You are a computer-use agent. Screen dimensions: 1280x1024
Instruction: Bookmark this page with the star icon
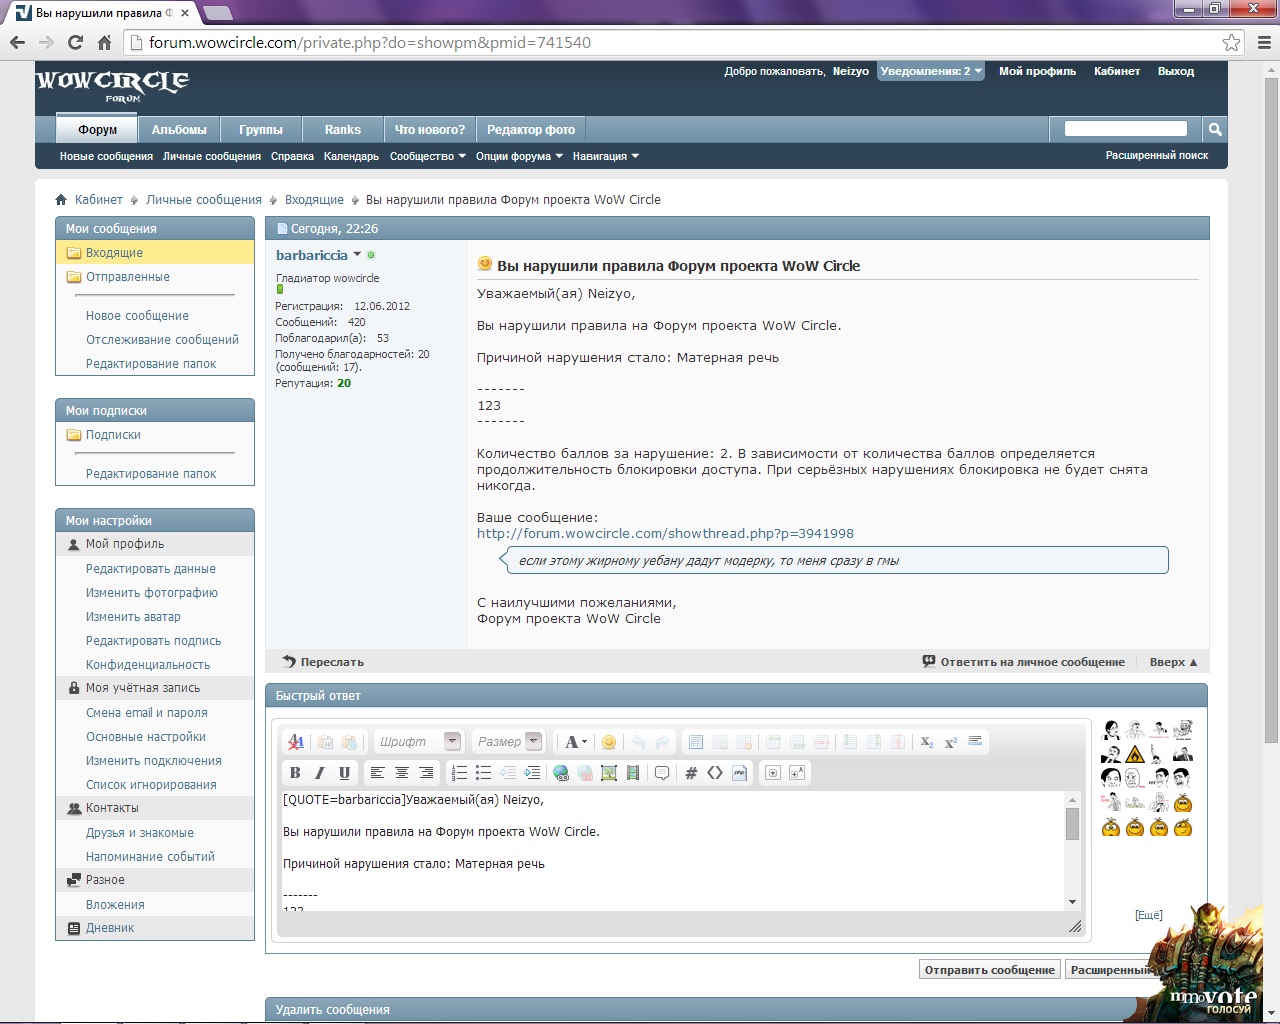coord(1232,43)
